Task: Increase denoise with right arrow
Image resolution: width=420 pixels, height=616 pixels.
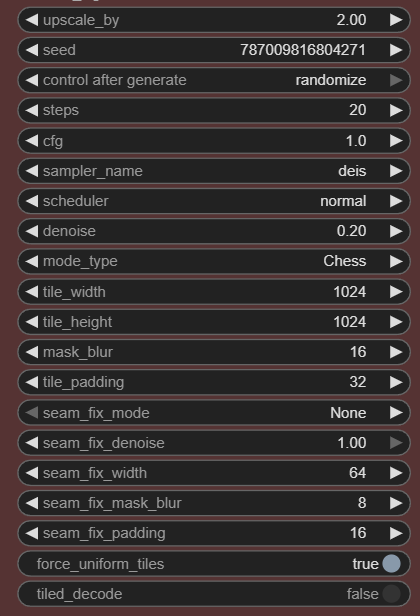Action: pyautogui.click(x=396, y=231)
